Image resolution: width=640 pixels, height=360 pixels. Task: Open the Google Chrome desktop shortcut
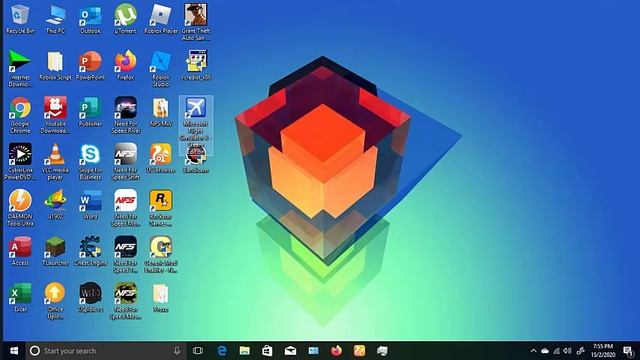tap(20, 115)
